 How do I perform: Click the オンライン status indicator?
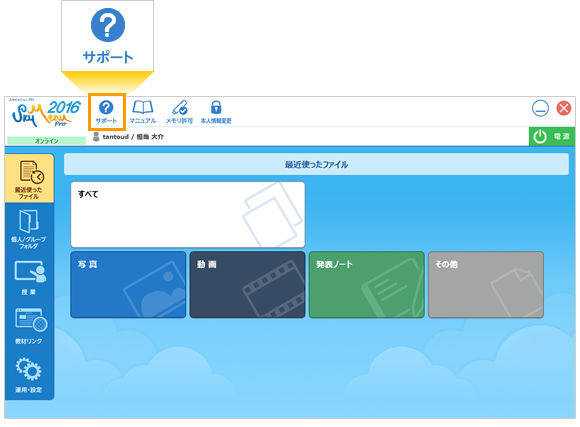(47, 141)
